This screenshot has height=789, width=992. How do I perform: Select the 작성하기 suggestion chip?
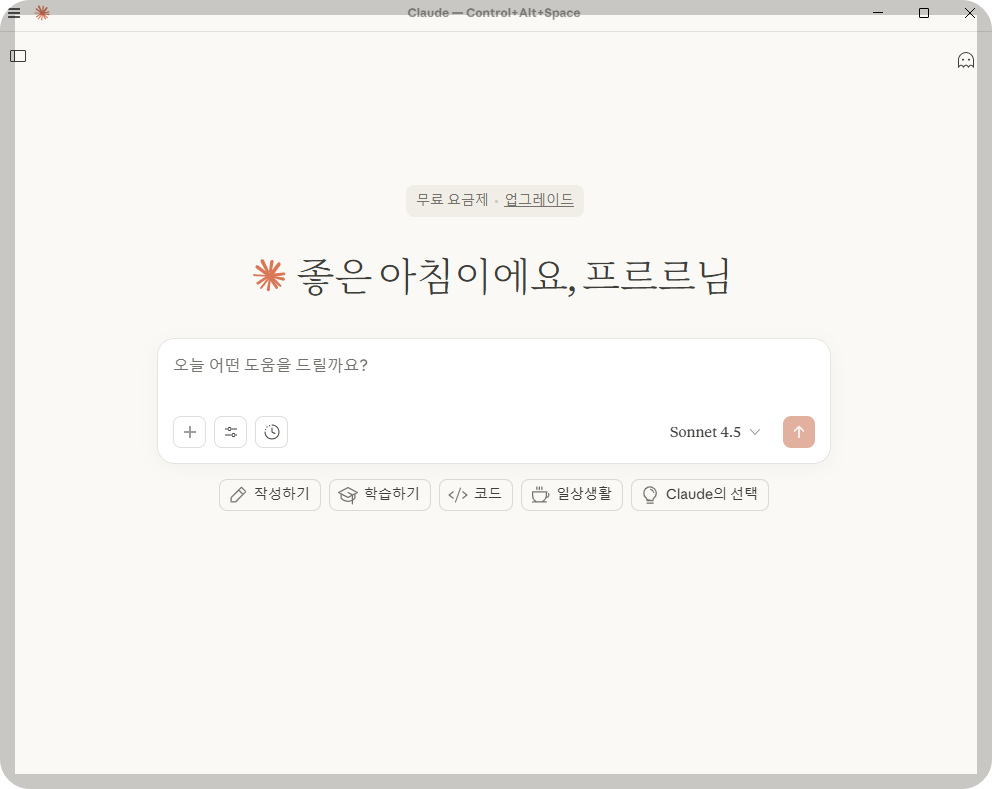[x=270, y=495]
